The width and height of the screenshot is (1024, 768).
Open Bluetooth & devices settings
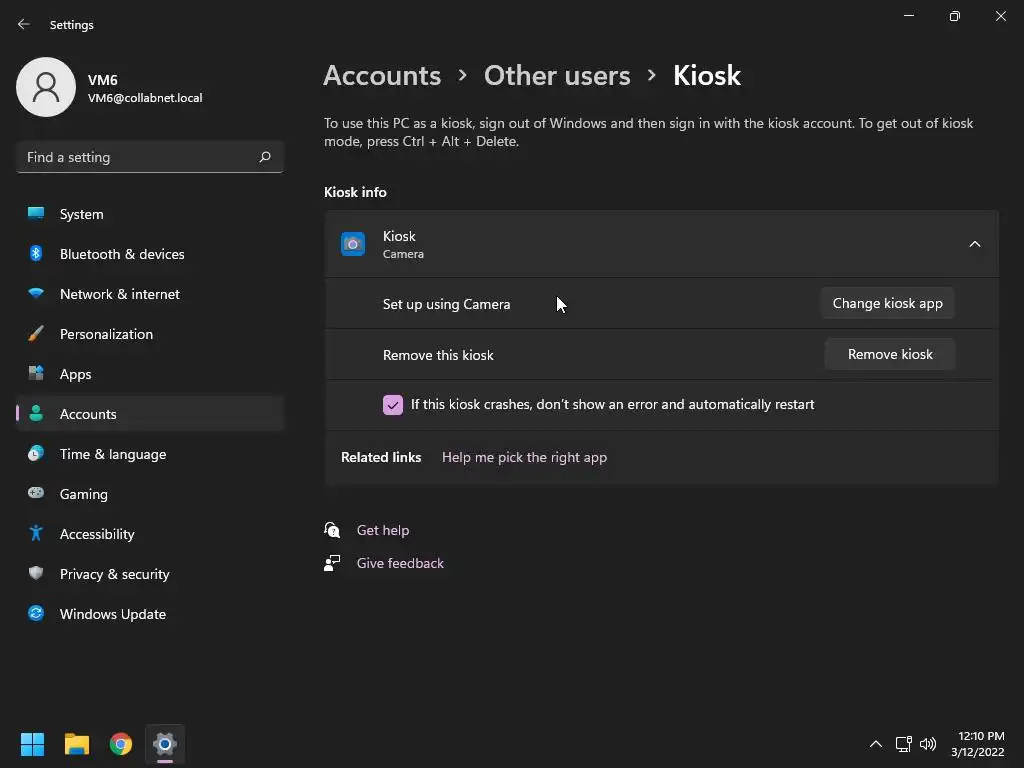(122, 254)
